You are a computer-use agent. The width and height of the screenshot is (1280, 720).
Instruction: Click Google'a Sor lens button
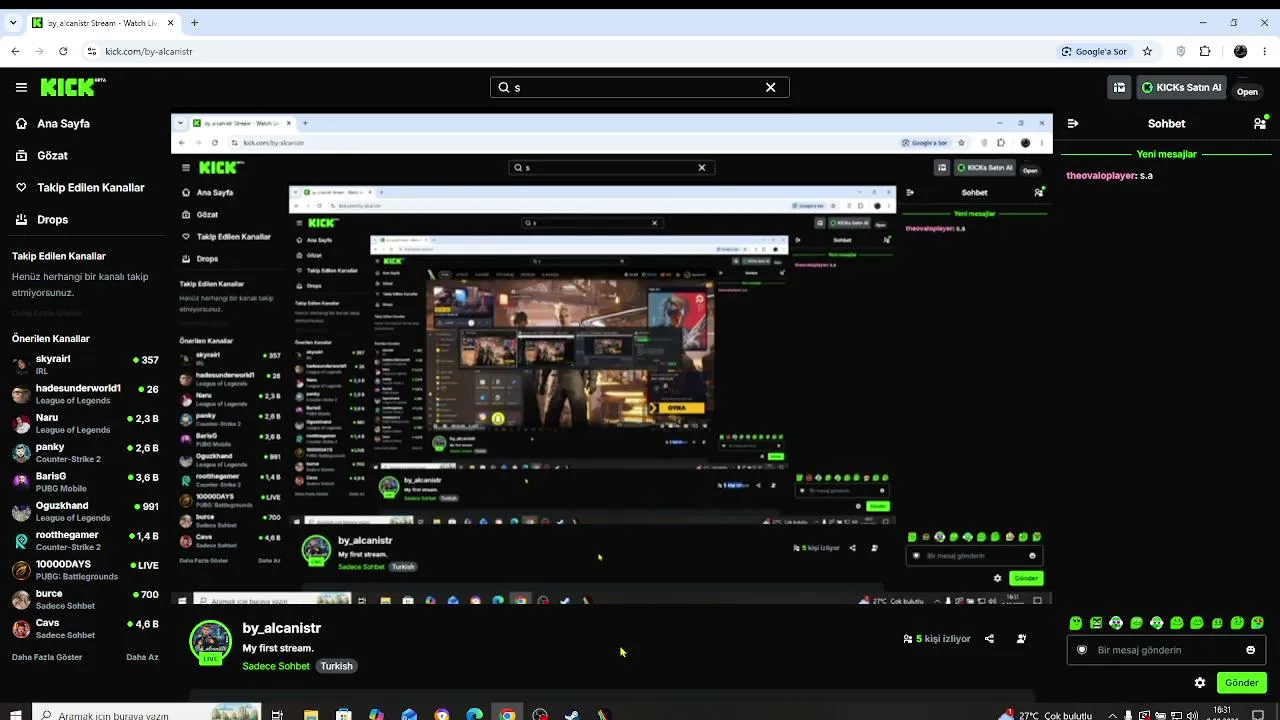[1094, 51]
